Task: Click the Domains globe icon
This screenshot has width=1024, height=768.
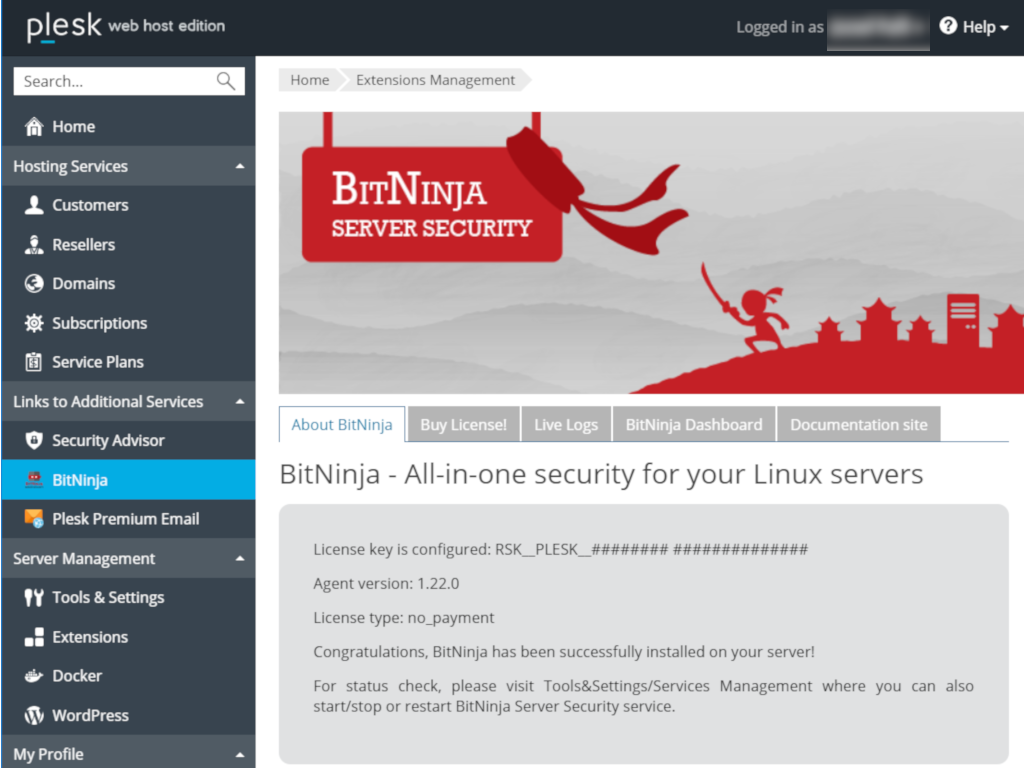Action: [34, 284]
